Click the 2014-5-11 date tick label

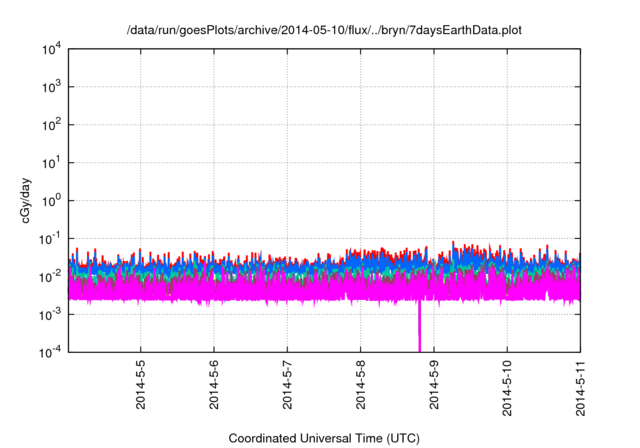point(580,388)
